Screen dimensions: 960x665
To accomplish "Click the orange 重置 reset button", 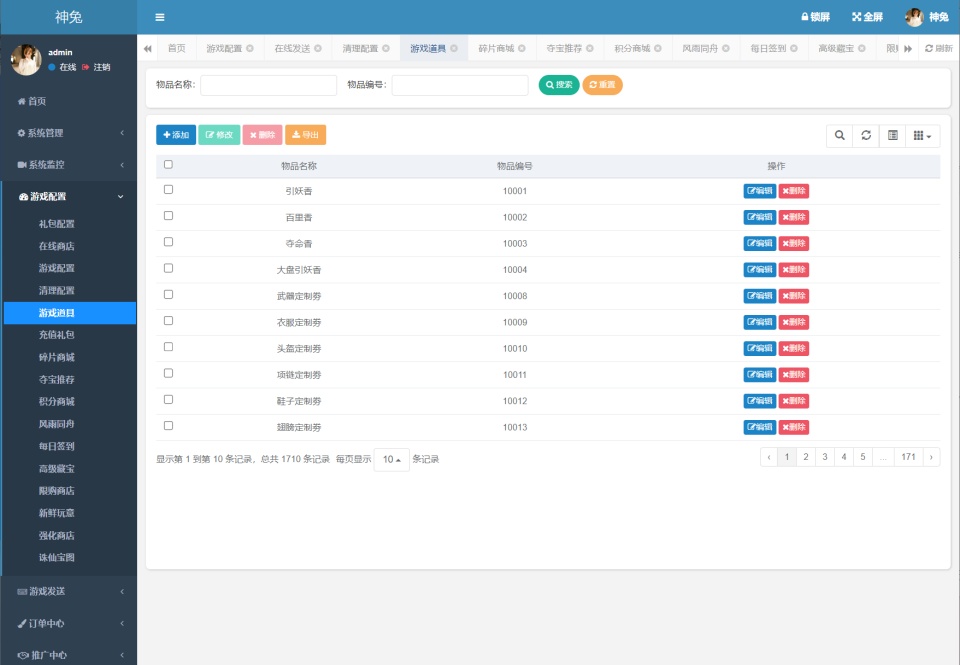I will pos(602,85).
